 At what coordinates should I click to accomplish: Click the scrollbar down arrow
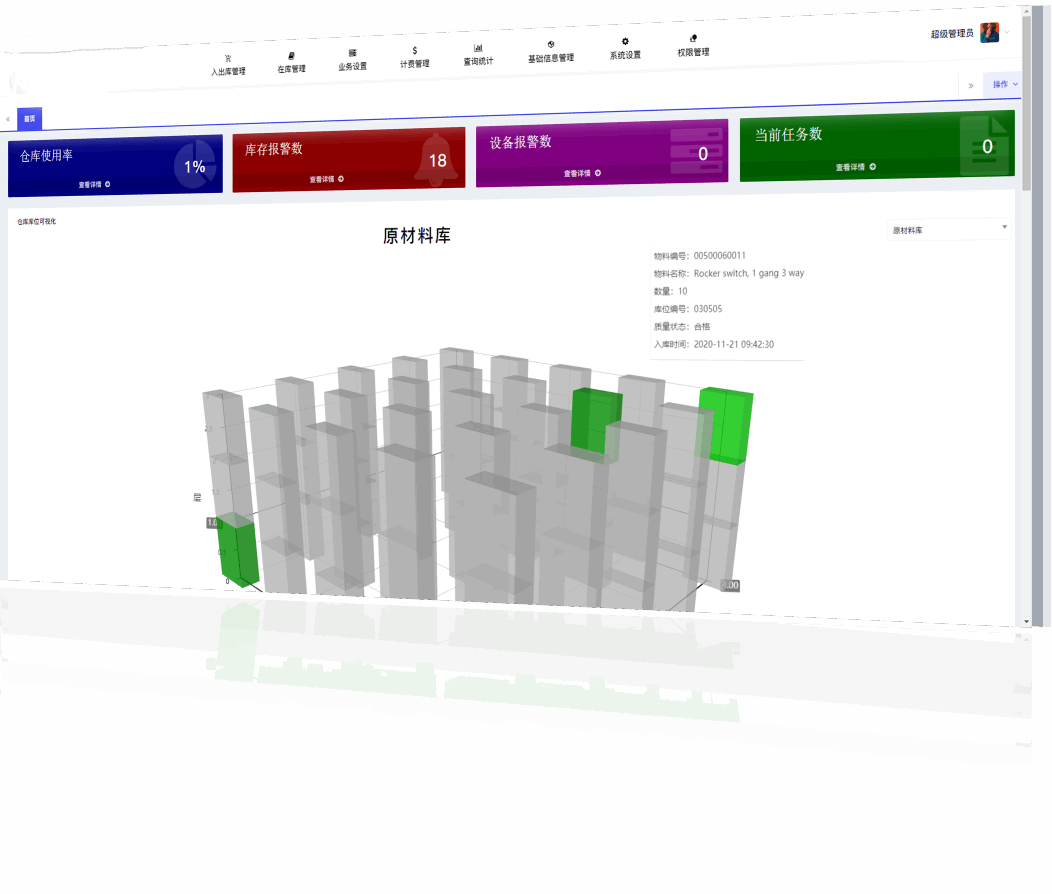(1027, 621)
